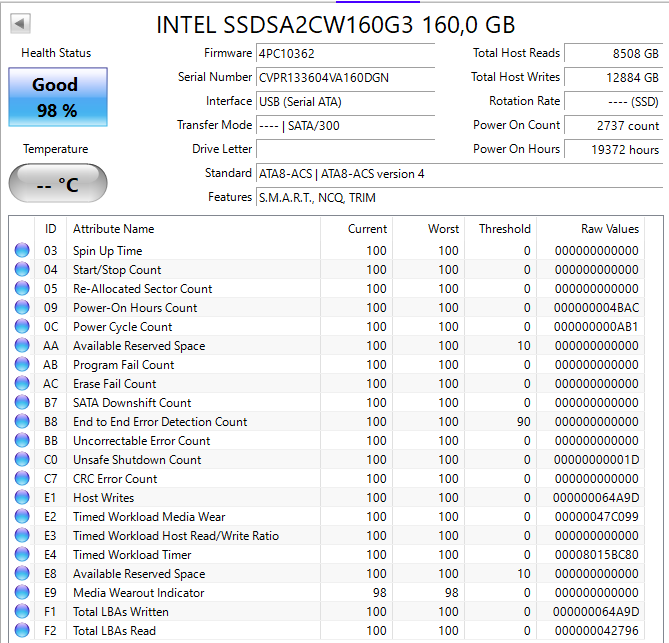The height and width of the screenshot is (643, 669).
Task: Click the Good 98 % health status box
Action: coord(56,97)
